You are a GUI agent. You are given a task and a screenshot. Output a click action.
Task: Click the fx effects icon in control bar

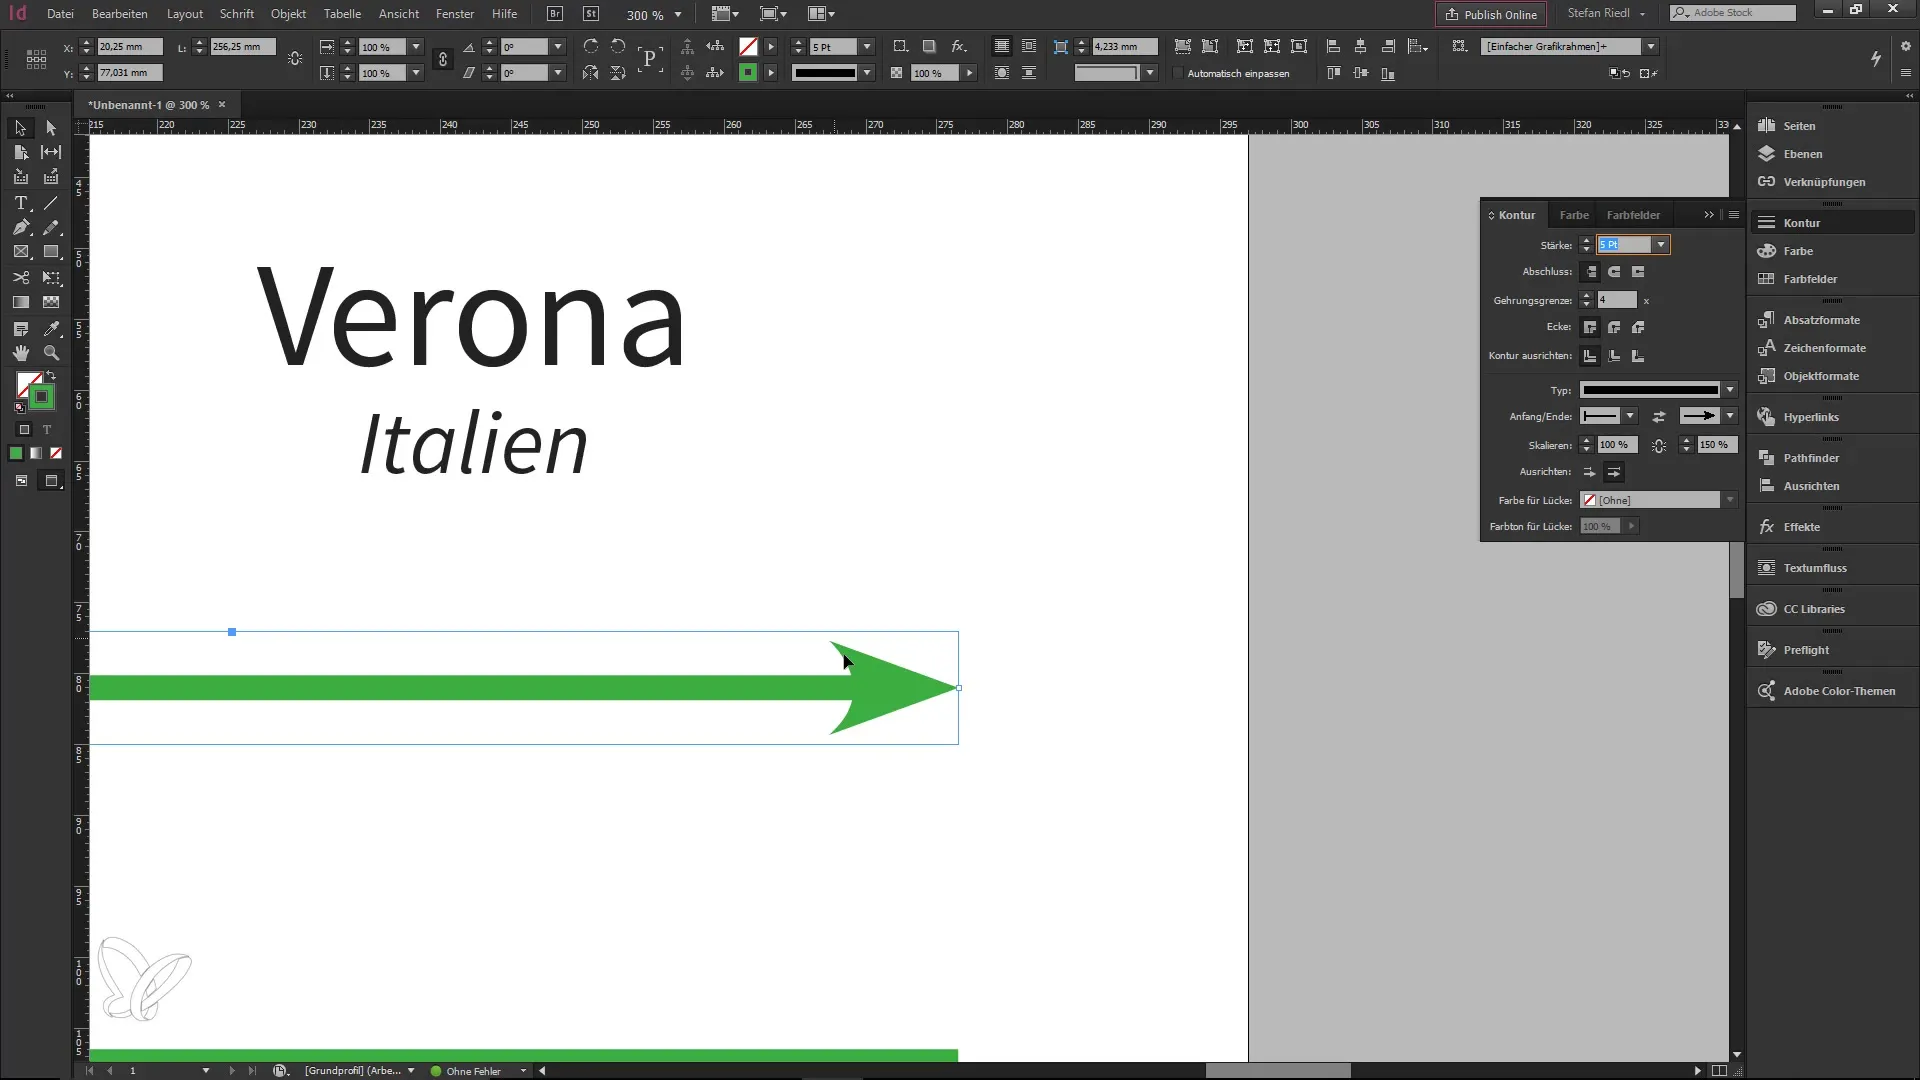click(958, 47)
